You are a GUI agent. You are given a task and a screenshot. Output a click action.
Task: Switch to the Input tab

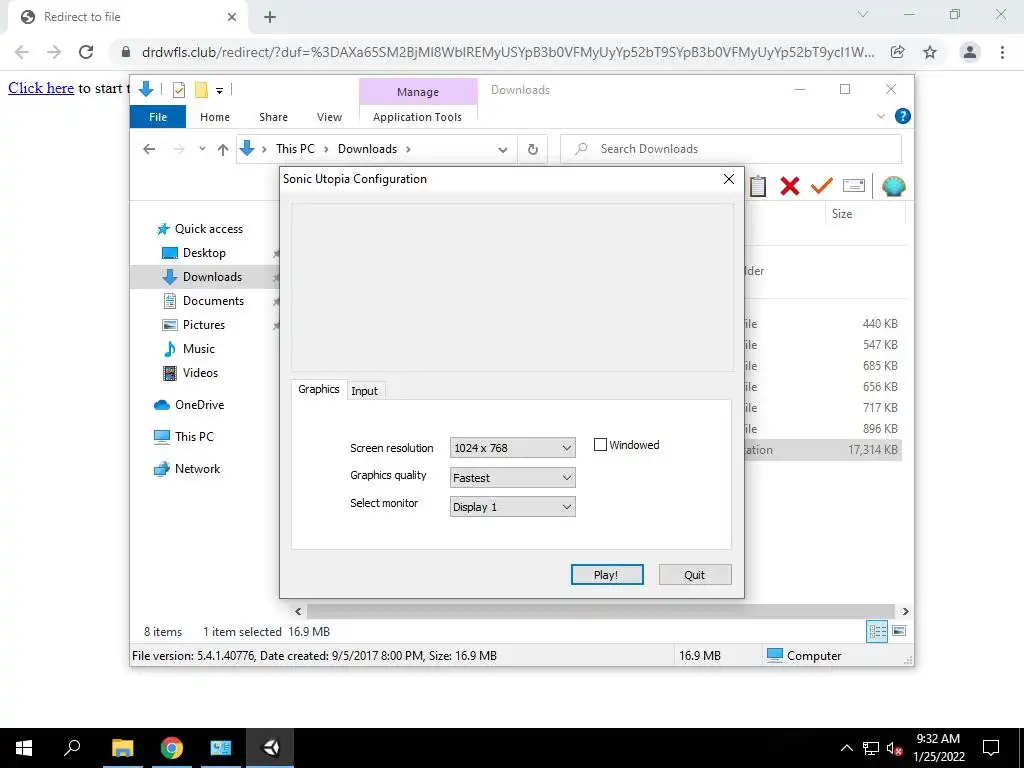click(364, 391)
